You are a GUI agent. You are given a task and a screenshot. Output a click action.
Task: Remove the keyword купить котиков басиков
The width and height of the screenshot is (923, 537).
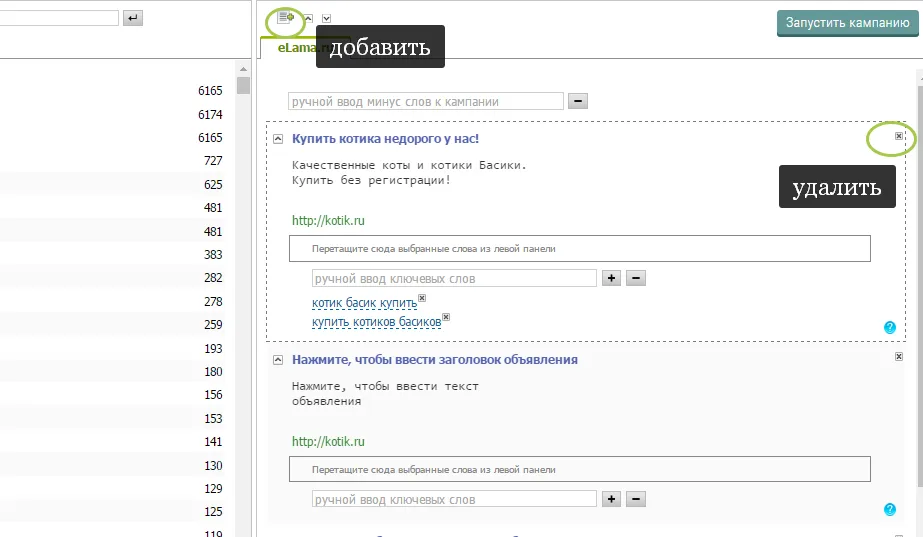446,317
